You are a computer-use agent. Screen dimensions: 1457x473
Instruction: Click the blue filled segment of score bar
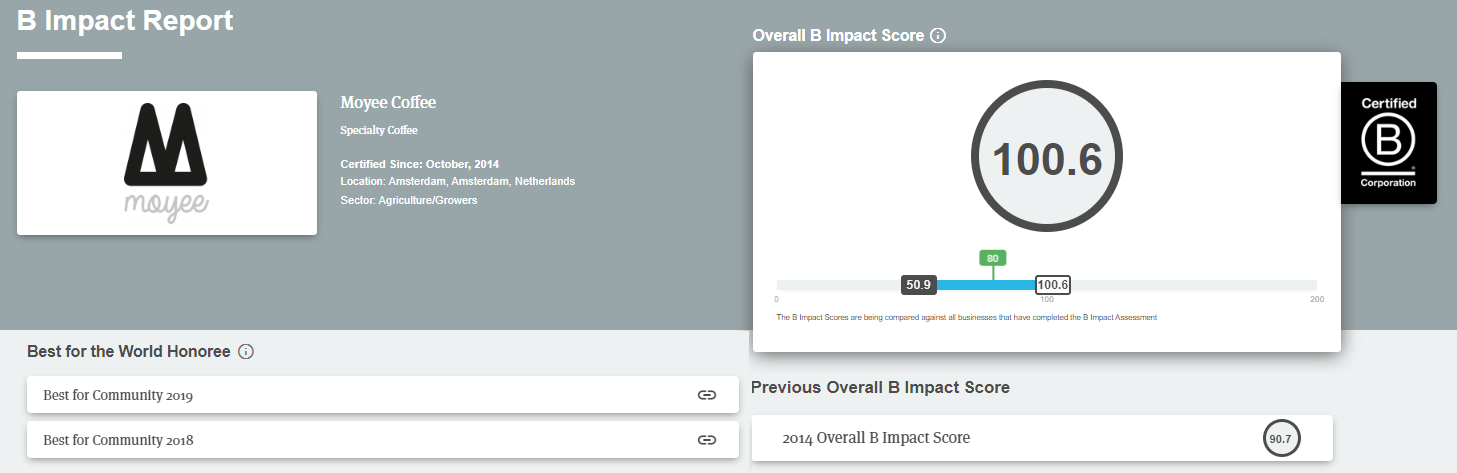point(985,285)
